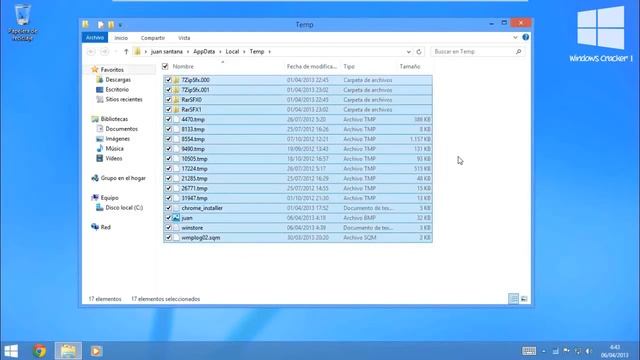This screenshot has height=360, width=640.
Task: Uncheck the RarSFX0 checkbox
Action: click(x=168, y=100)
